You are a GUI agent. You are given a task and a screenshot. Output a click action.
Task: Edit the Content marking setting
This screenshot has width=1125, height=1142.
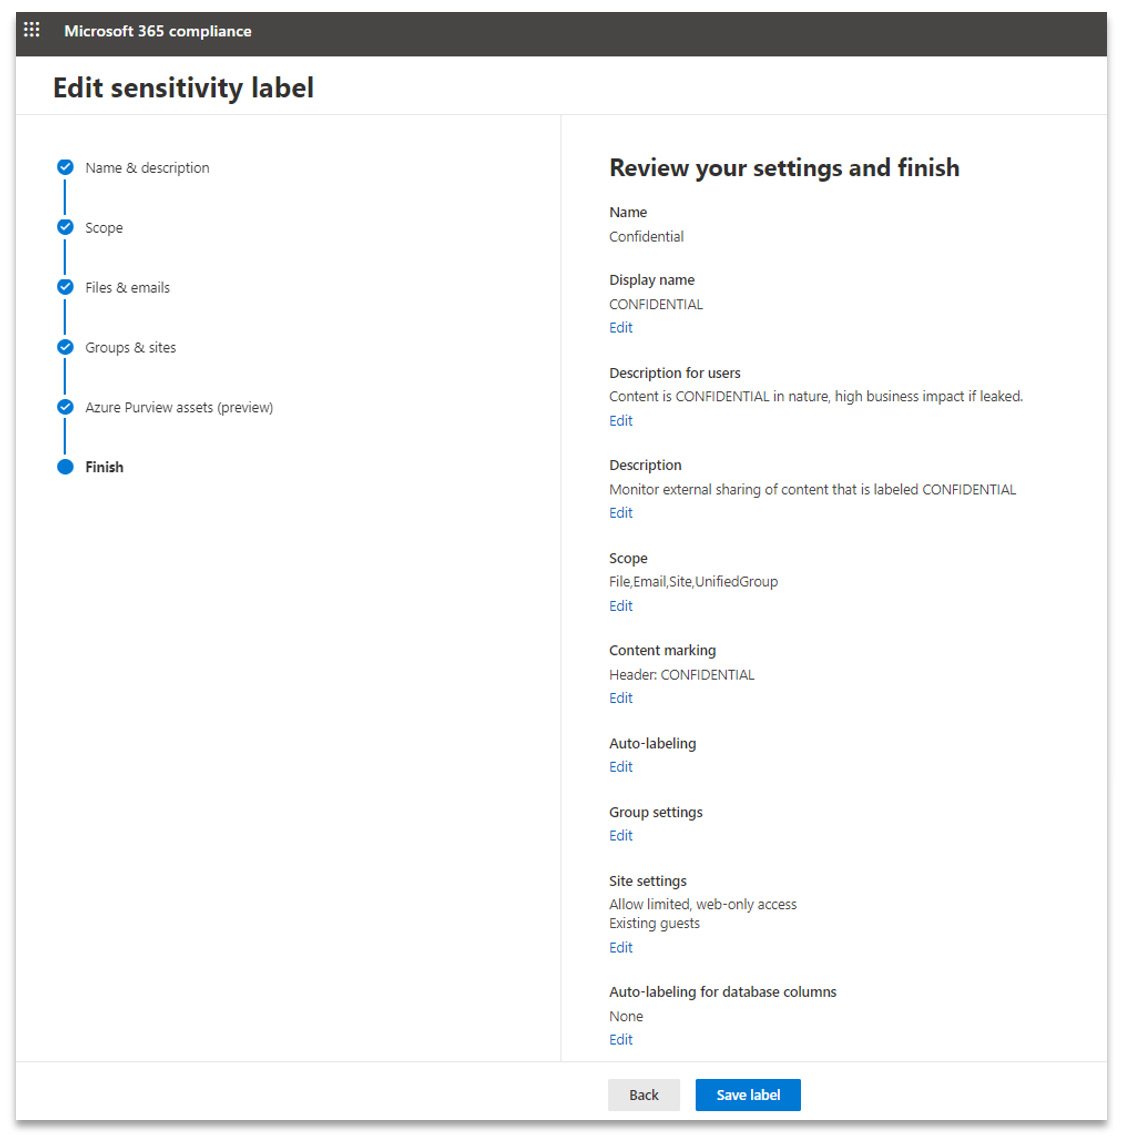pos(621,698)
